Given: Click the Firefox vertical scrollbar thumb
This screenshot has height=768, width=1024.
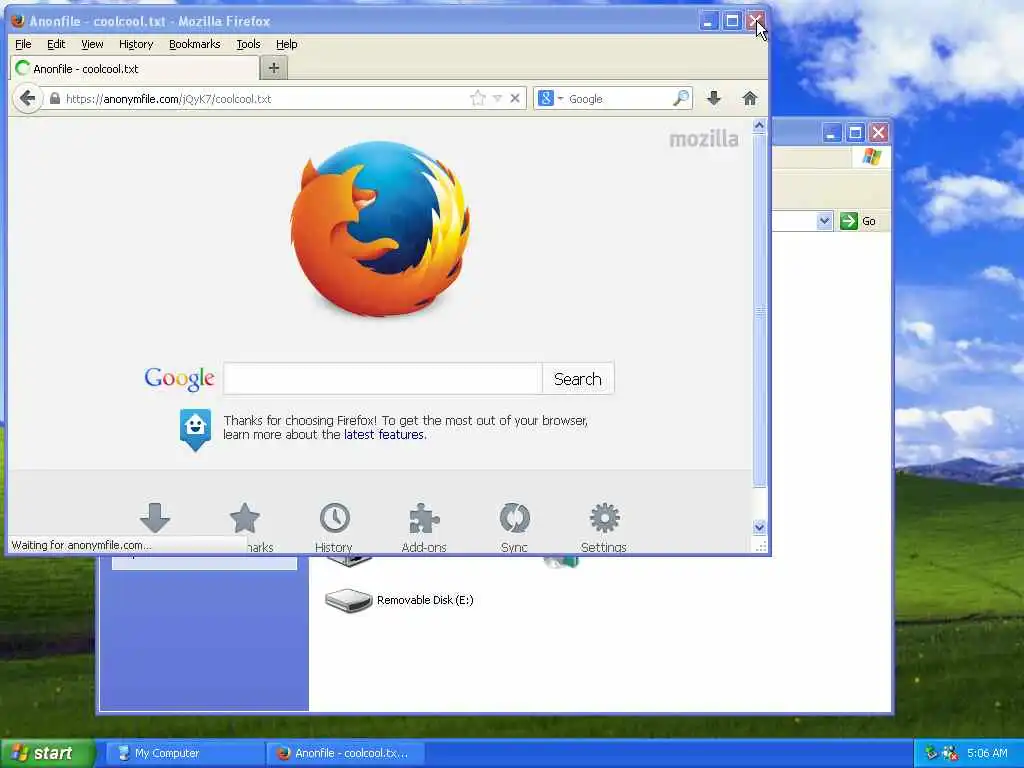Looking at the screenshot, I should (759, 311).
